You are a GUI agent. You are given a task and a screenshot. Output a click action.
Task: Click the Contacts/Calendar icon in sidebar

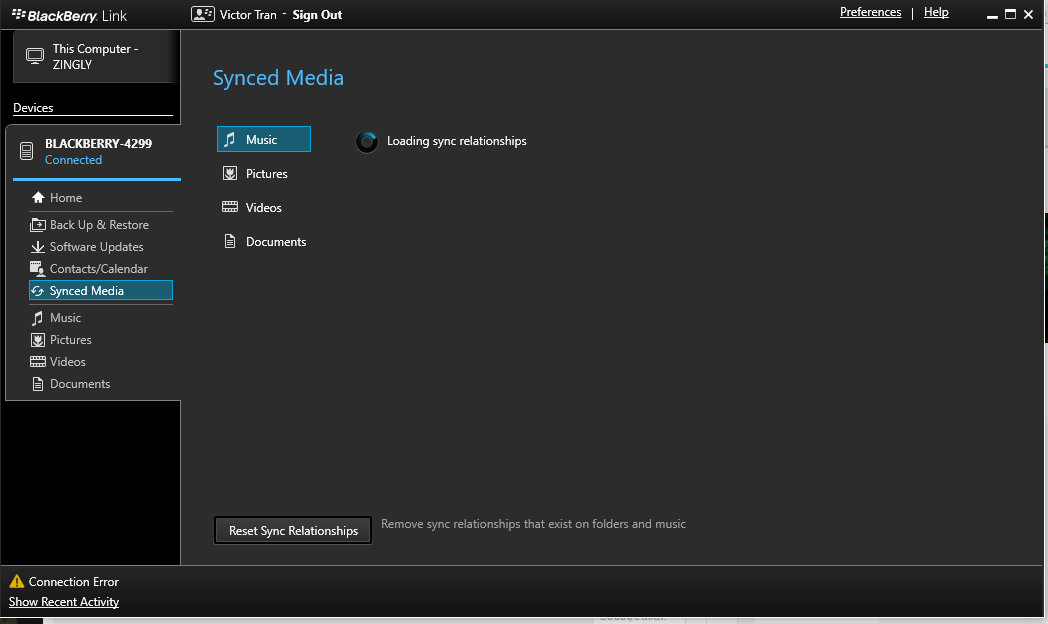[37, 269]
